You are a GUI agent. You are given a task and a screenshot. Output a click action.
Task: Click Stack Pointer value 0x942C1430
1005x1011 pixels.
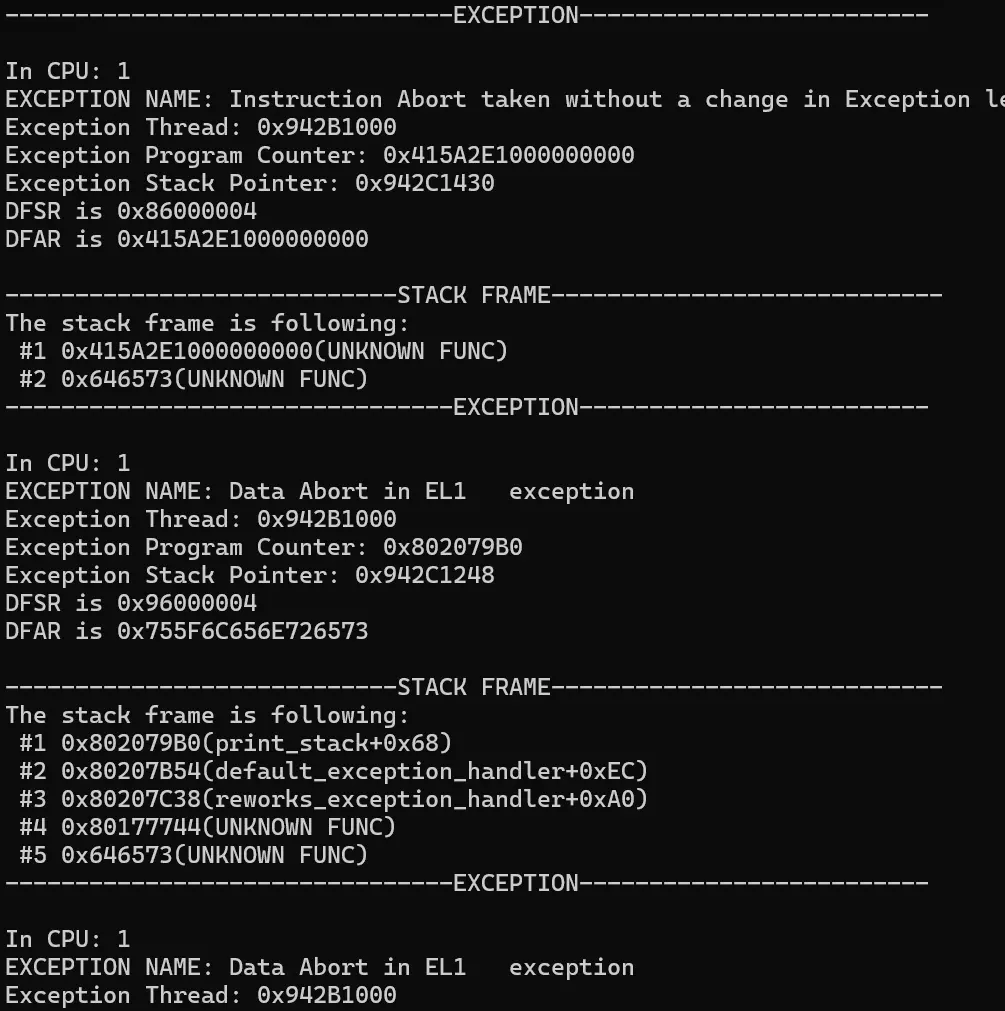[424, 183]
